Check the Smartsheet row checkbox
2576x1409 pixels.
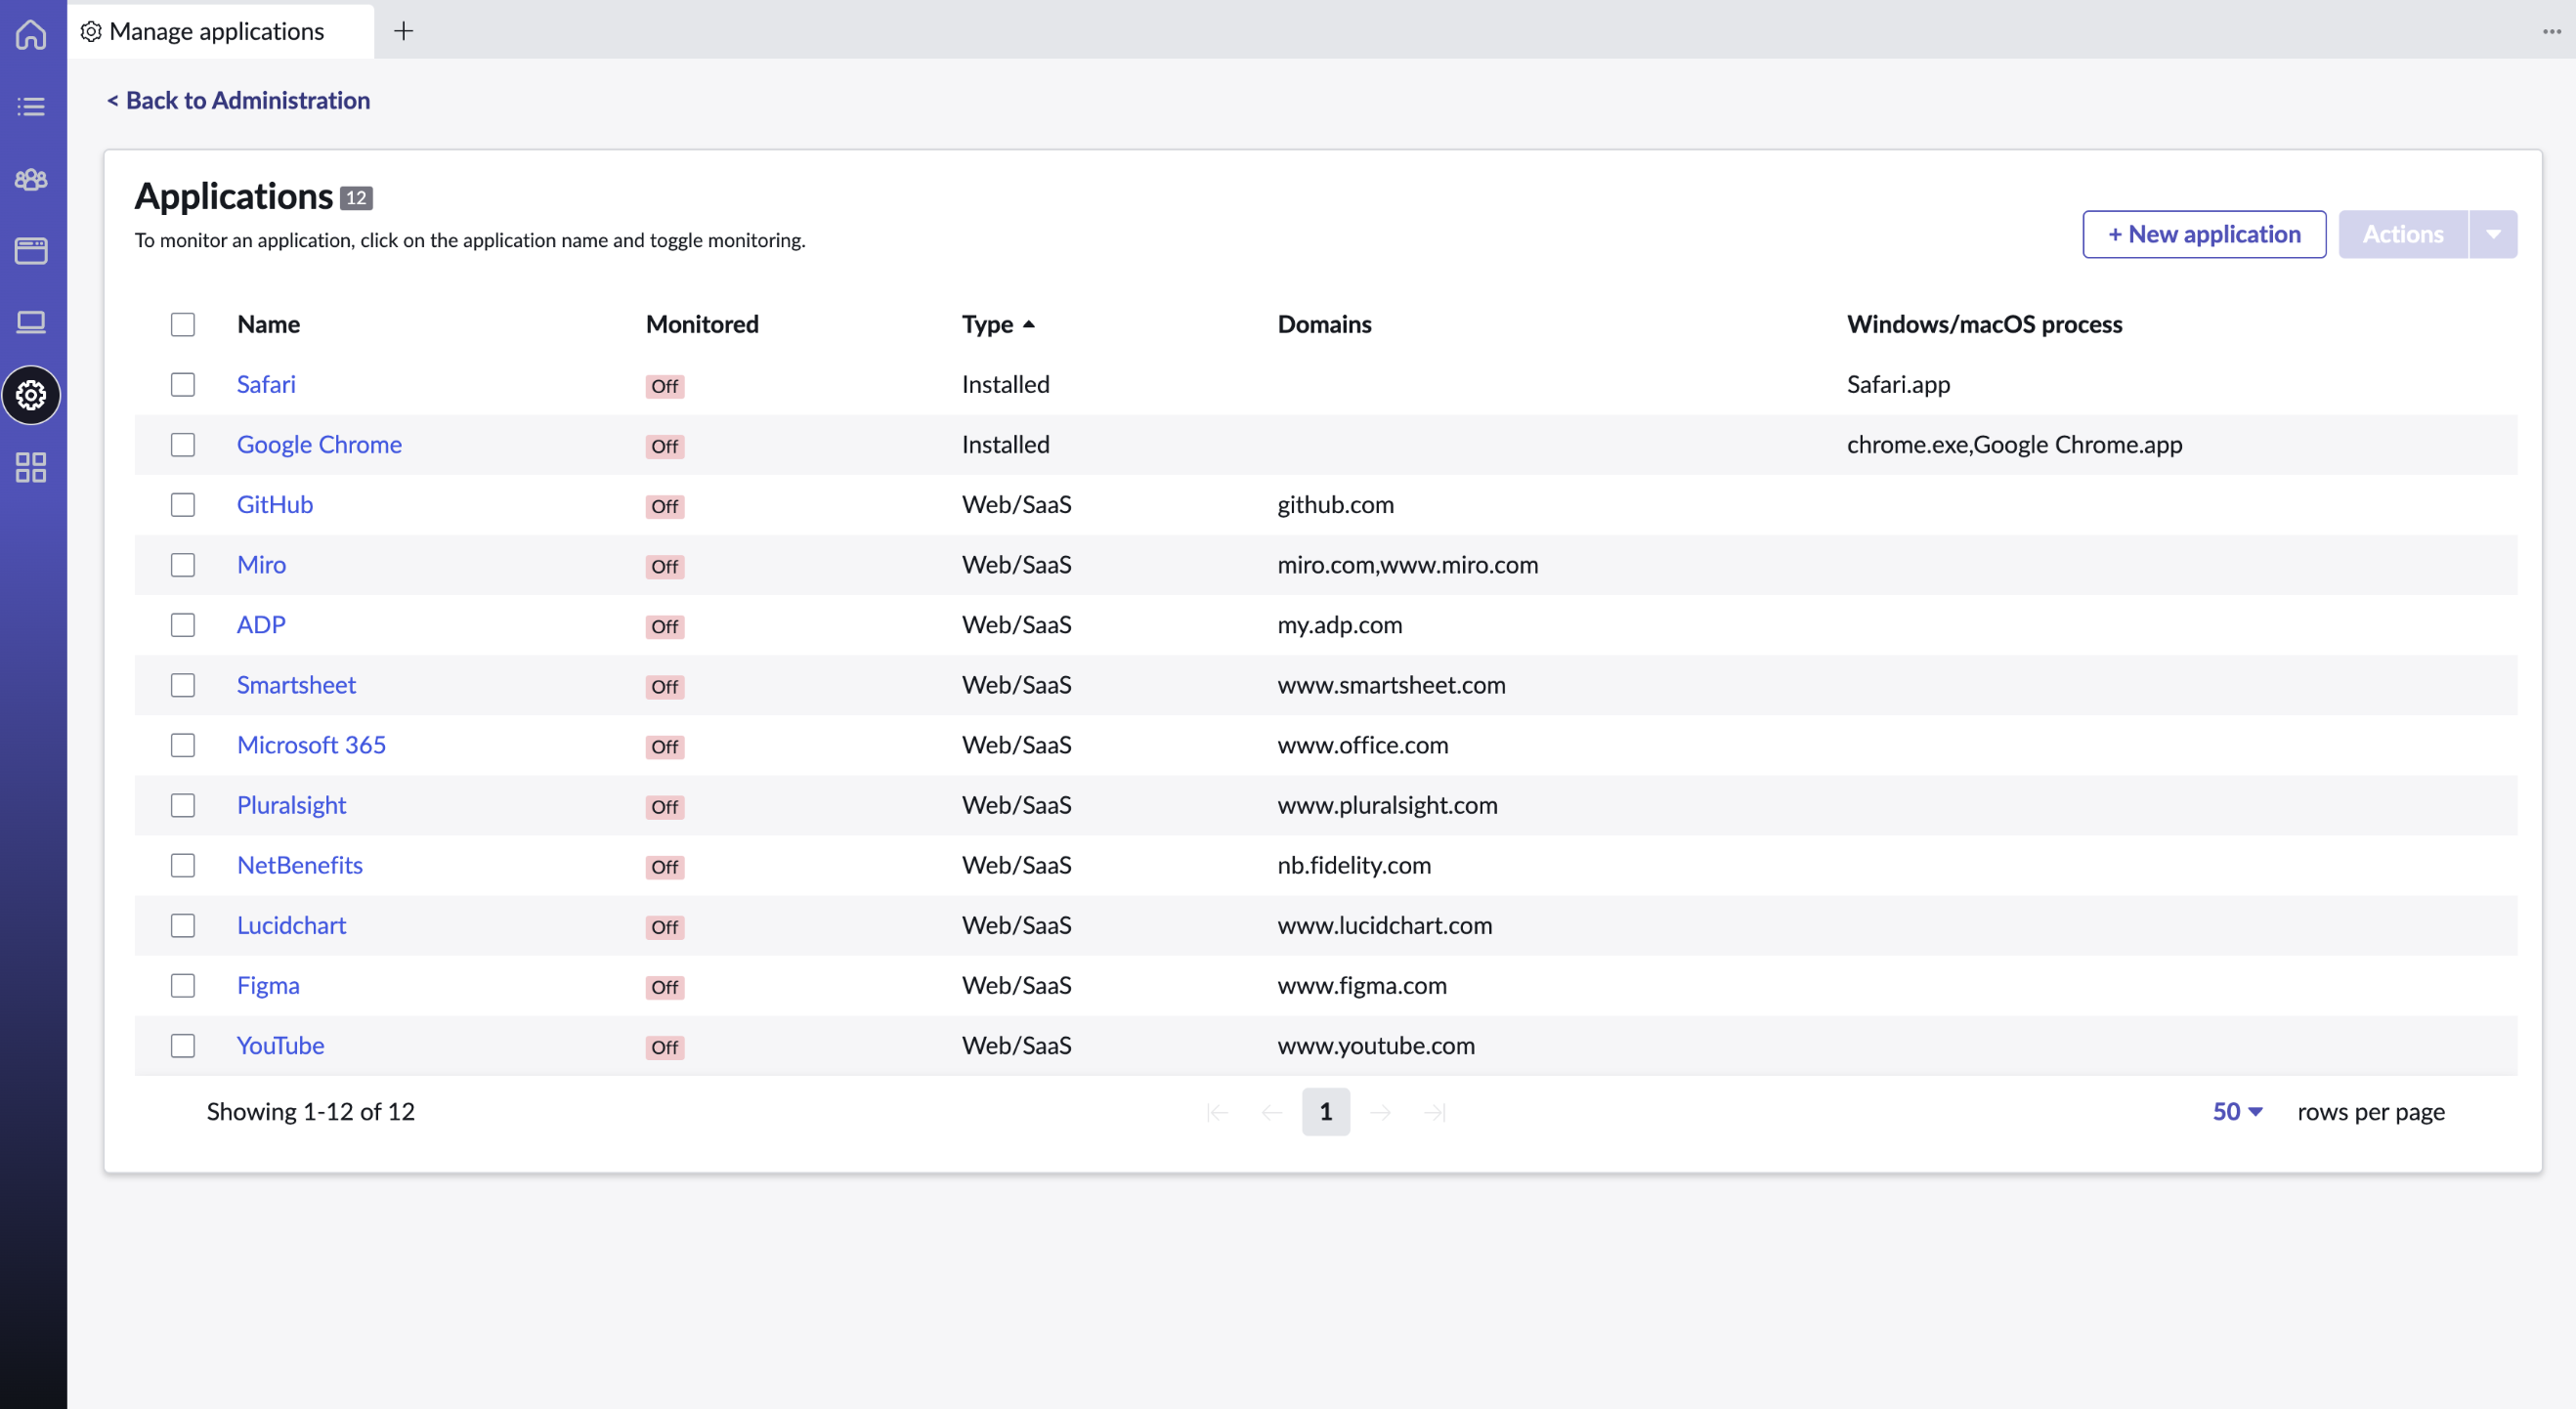(183, 685)
